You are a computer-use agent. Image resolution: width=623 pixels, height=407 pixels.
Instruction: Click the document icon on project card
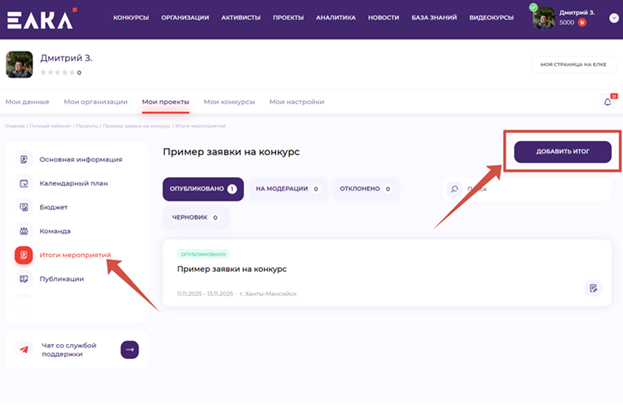coord(593,288)
